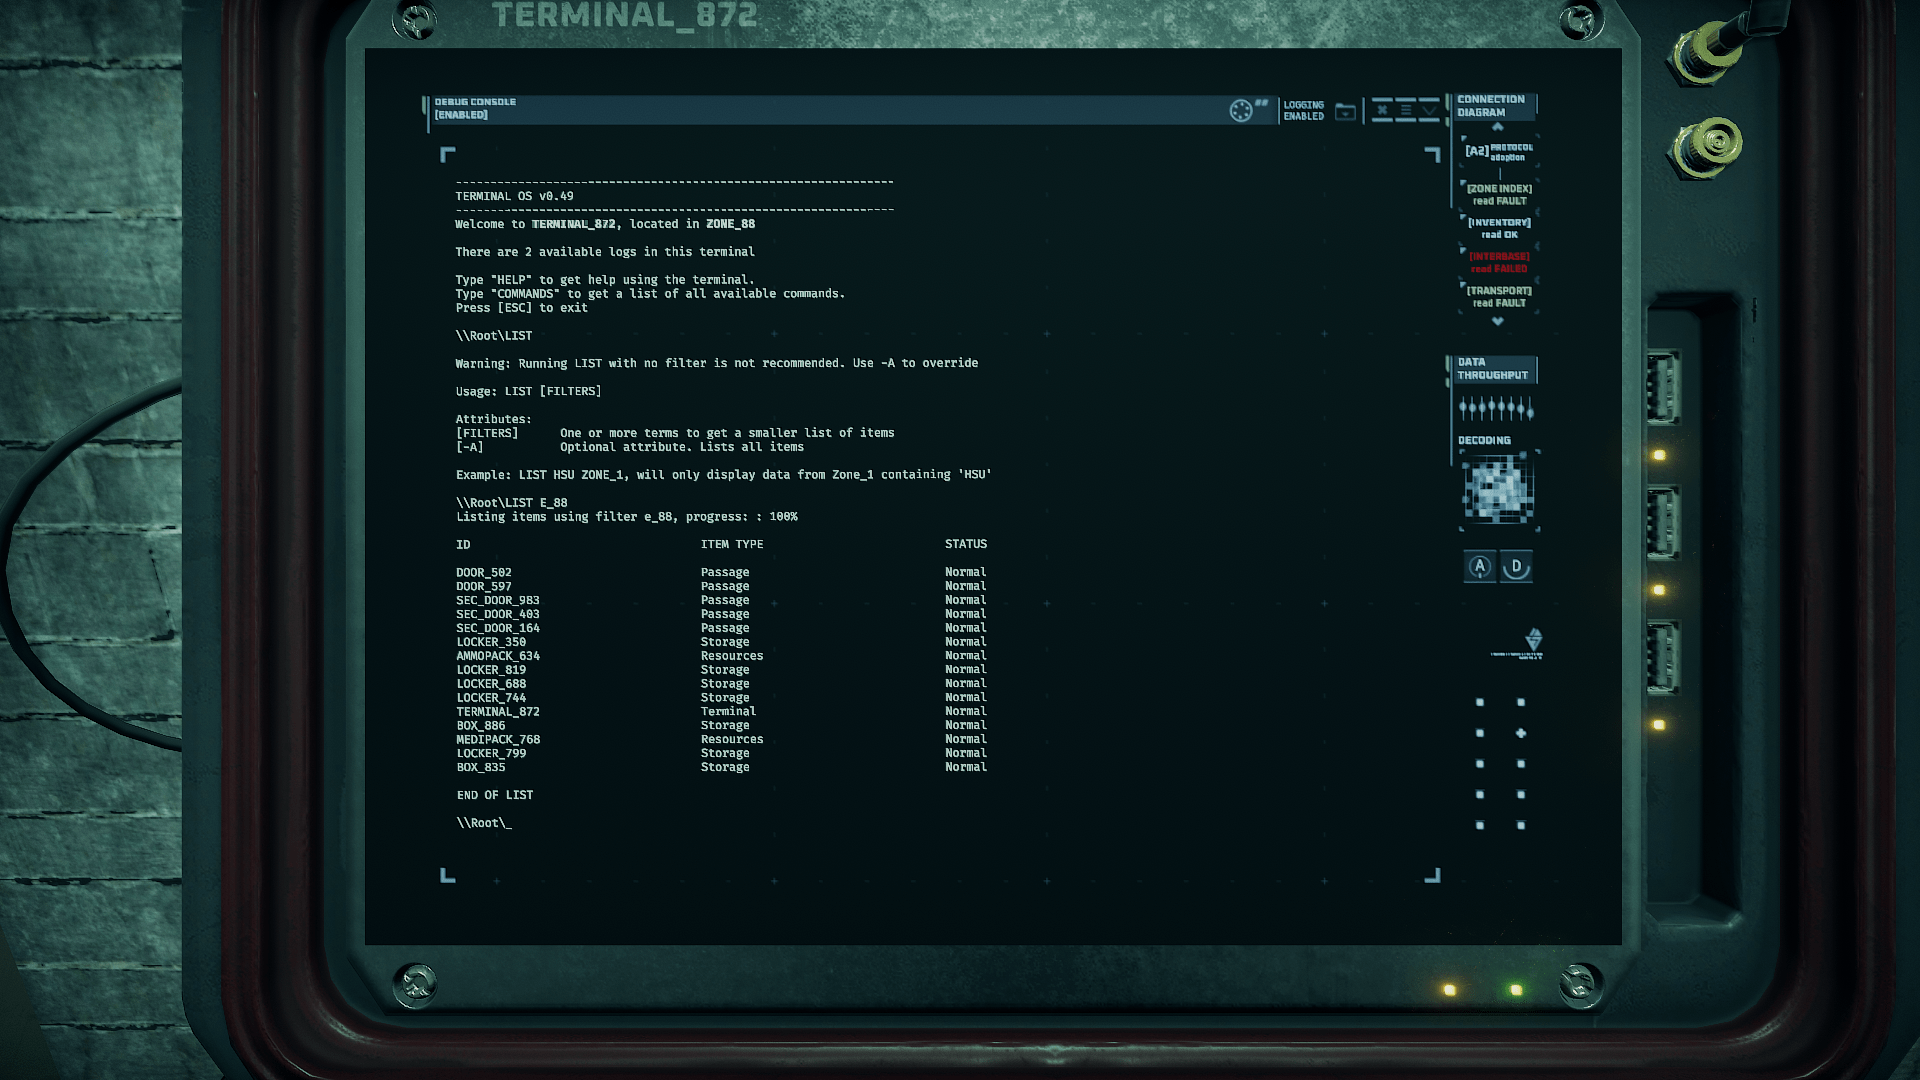Click the checkmark chevron icon in top toolbar
Image resolution: width=1920 pixels, height=1080 pixels.
[1429, 110]
